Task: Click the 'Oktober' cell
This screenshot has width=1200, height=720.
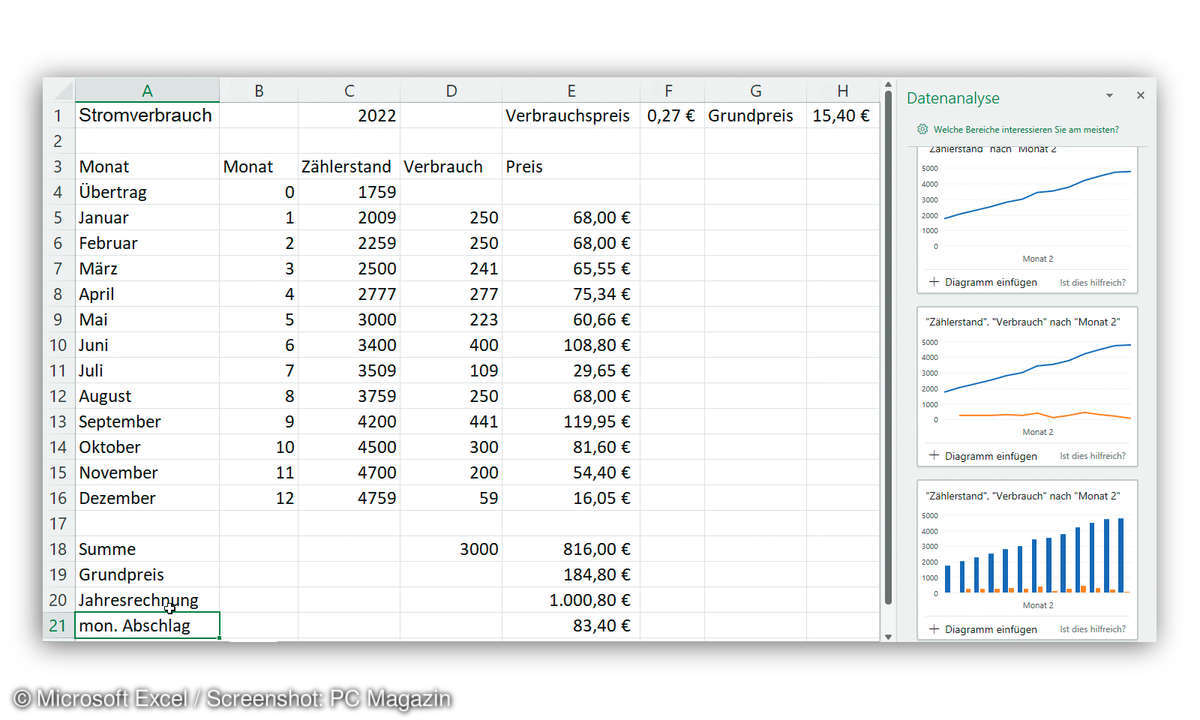Action: (x=147, y=447)
